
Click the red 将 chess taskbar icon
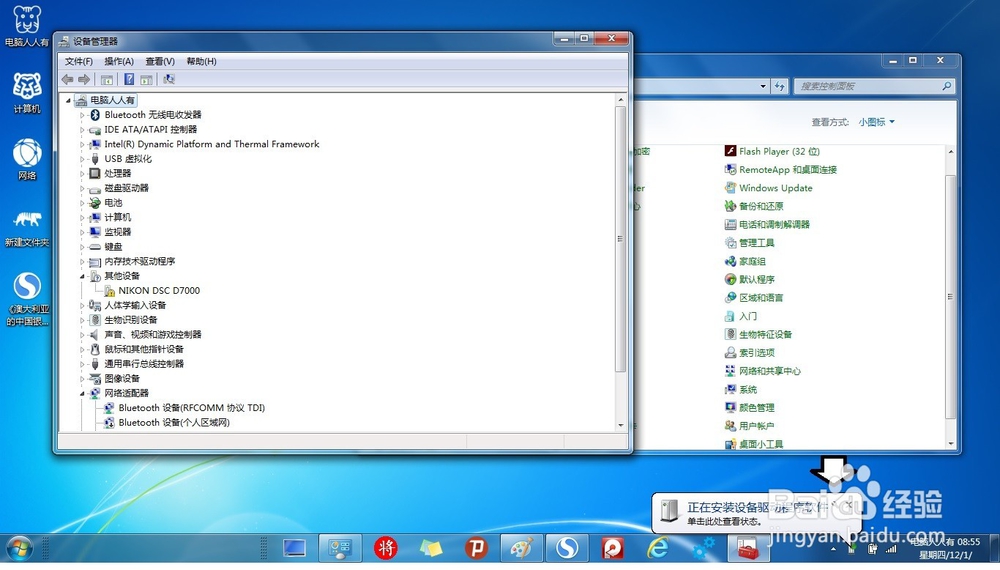[x=386, y=548]
